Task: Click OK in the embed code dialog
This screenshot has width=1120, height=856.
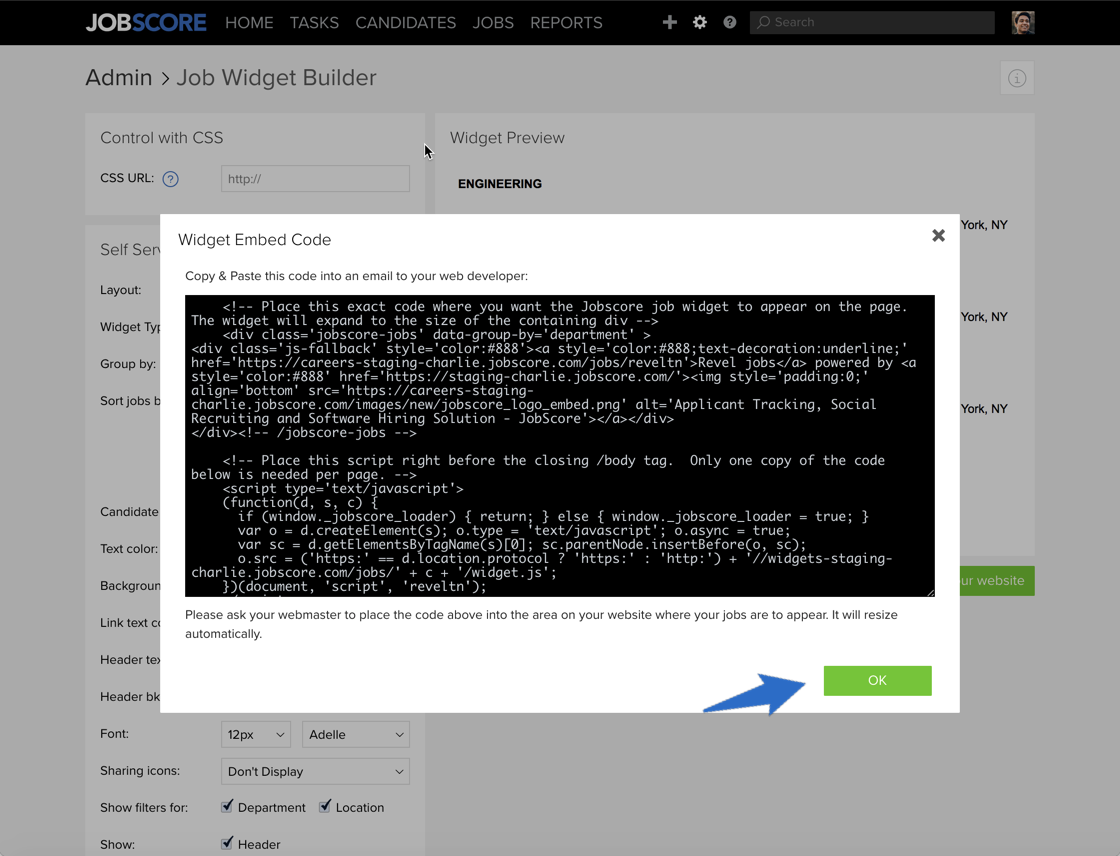Action: [877, 680]
